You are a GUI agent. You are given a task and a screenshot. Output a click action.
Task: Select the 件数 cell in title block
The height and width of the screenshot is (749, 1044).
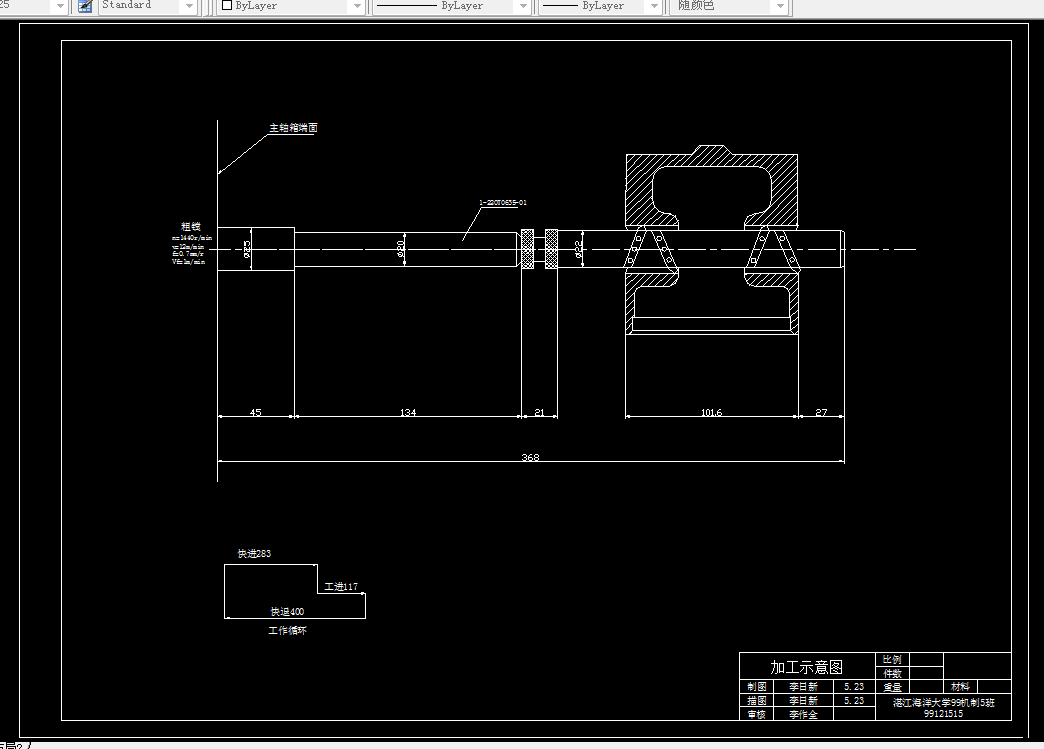(892, 673)
